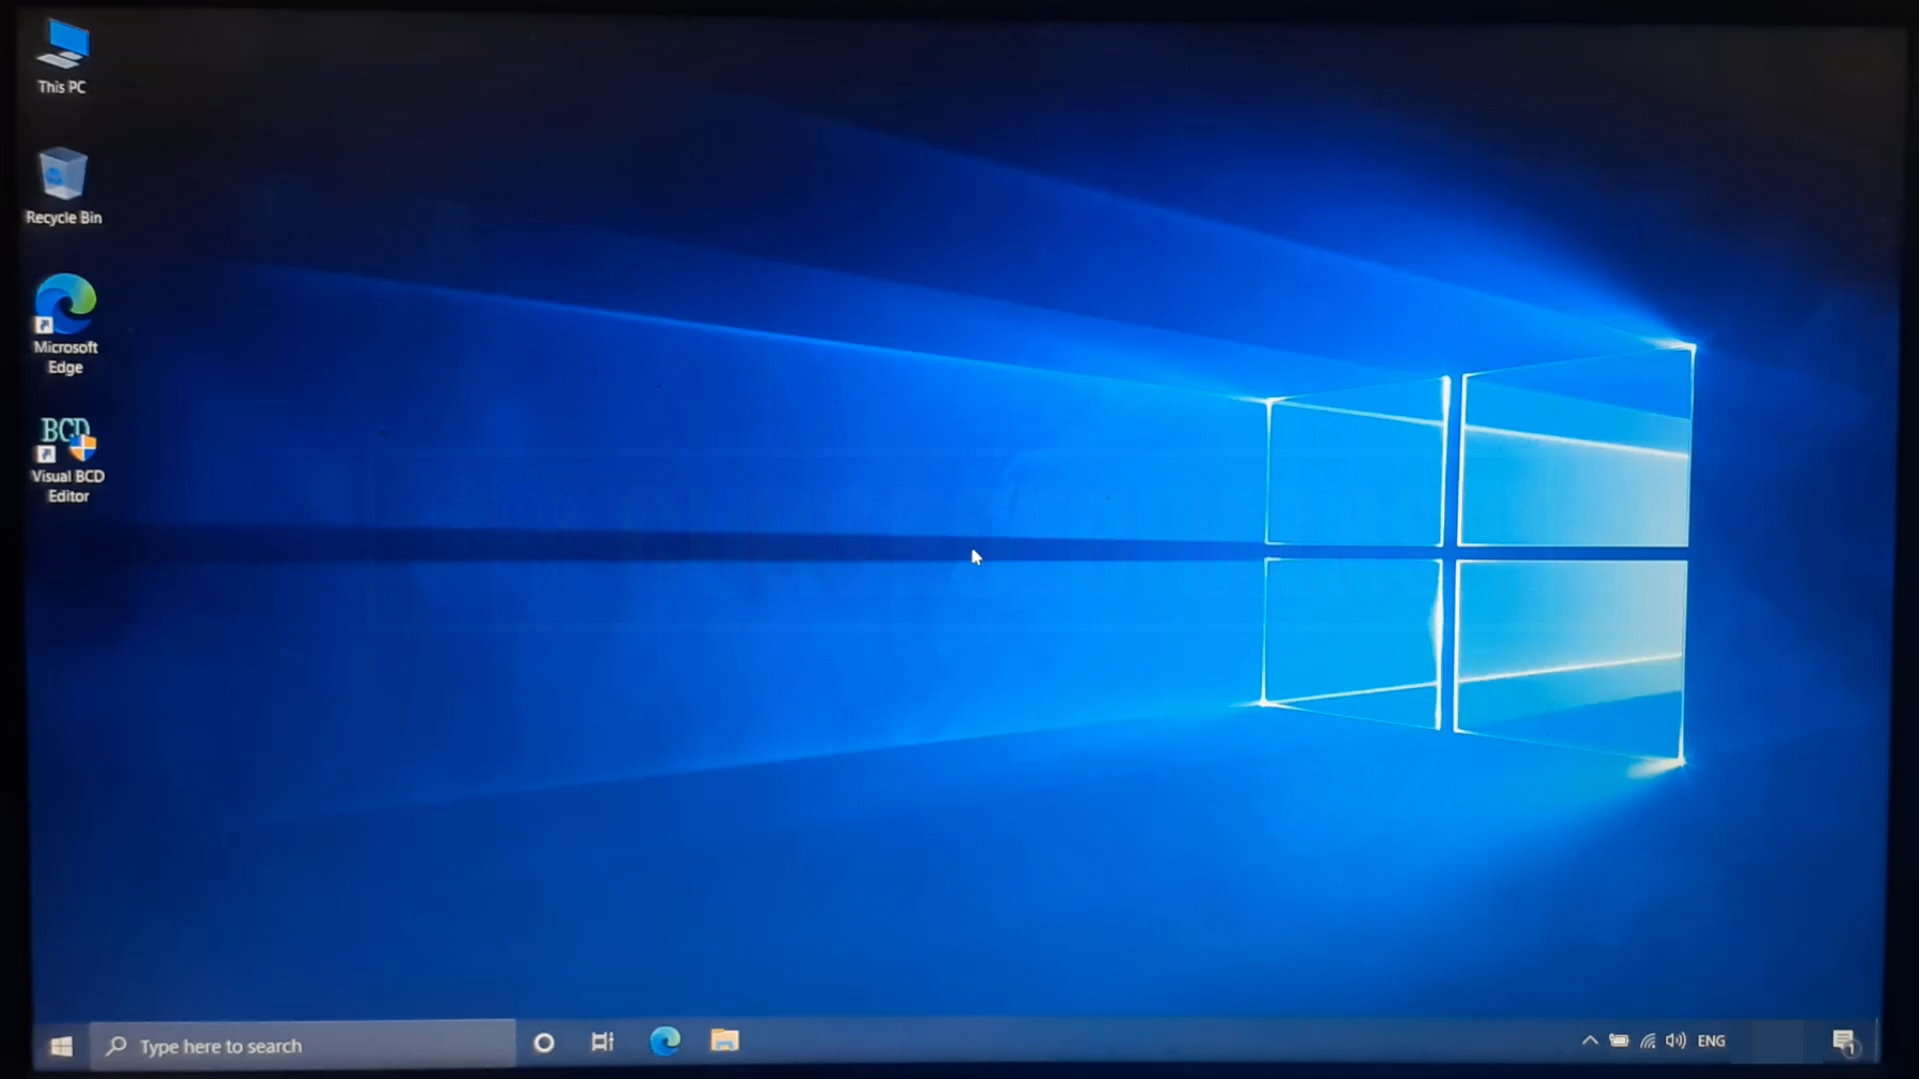Image resolution: width=1919 pixels, height=1079 pixels.
Task: Select the Recycle Bin desktop icon
Action: coord(63,186)
